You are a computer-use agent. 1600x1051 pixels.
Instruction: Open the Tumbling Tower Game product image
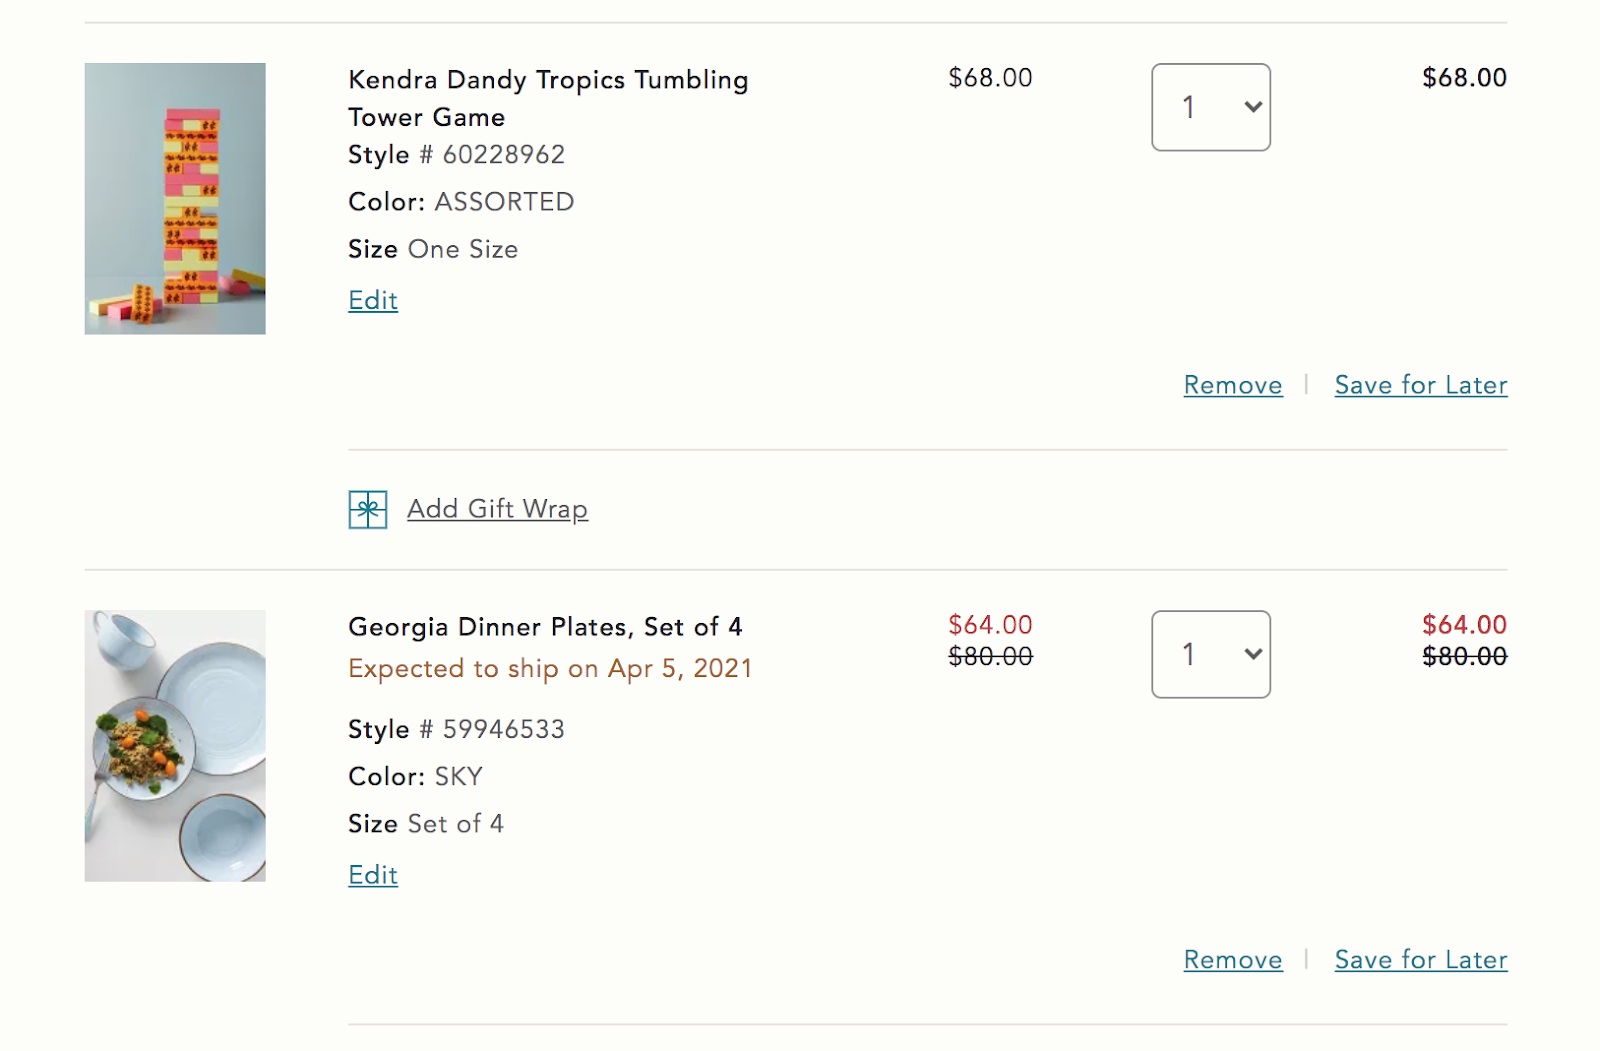175,198
